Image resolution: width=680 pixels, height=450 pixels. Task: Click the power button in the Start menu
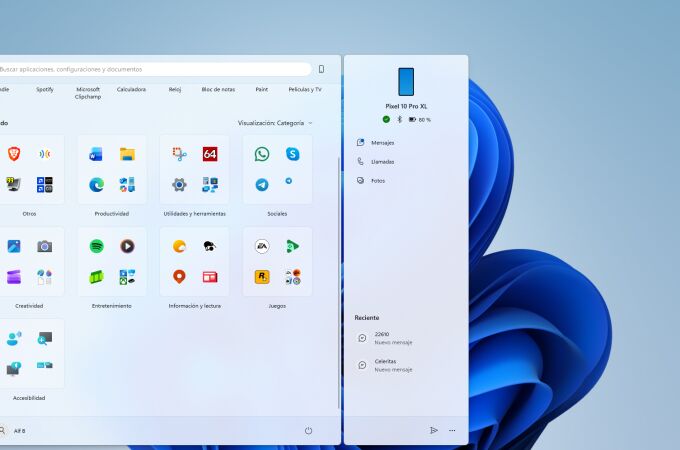coord(308,430)
